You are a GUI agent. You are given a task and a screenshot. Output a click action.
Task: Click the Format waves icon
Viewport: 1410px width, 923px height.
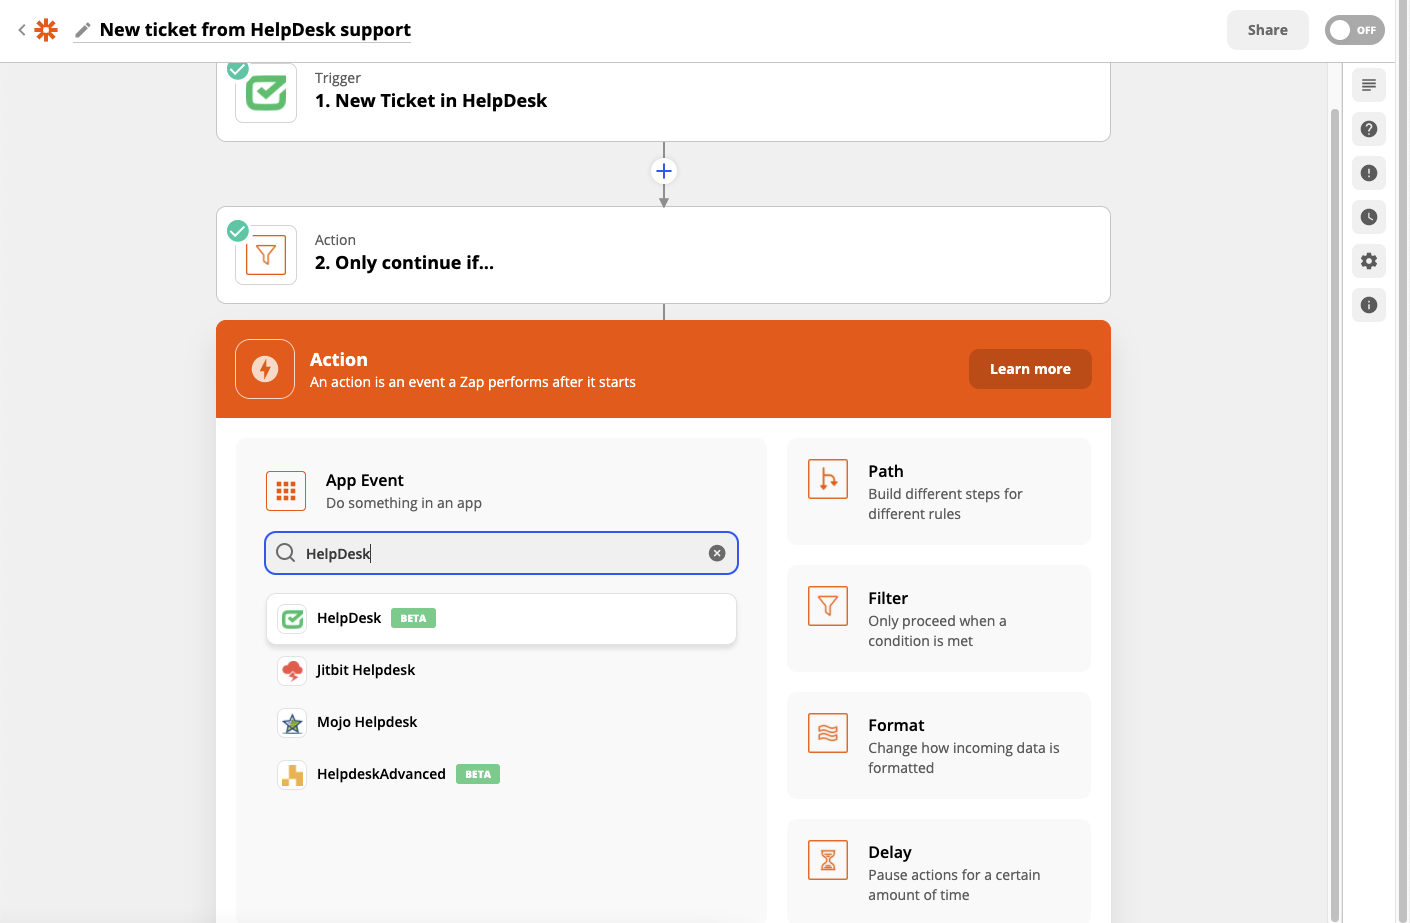click(x=828, y=733)
